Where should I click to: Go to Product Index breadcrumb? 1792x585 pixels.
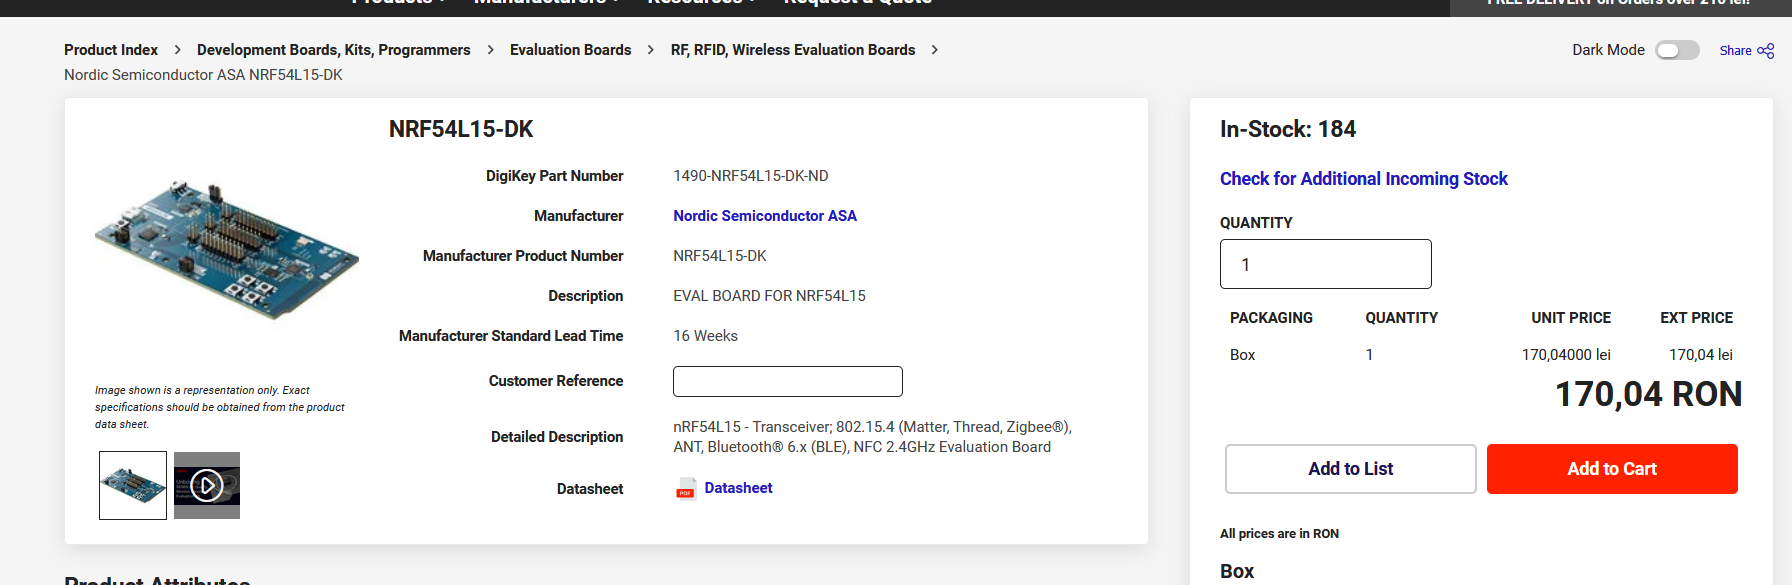(x=111, y=50)
